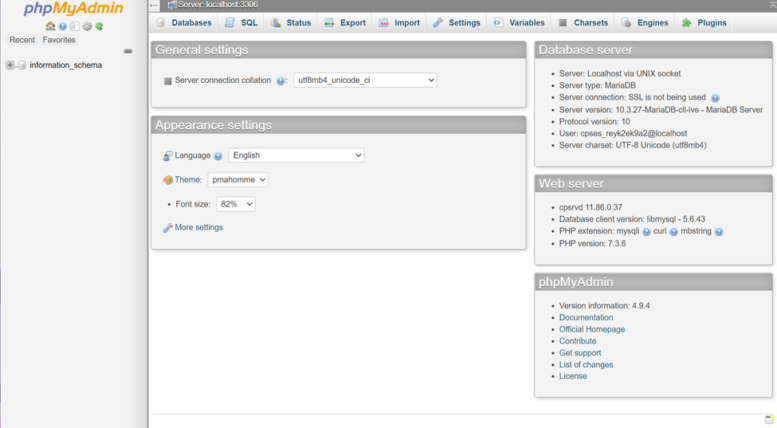Click the Language flag icon
This screenshot has height=428, width=777.
168,156
